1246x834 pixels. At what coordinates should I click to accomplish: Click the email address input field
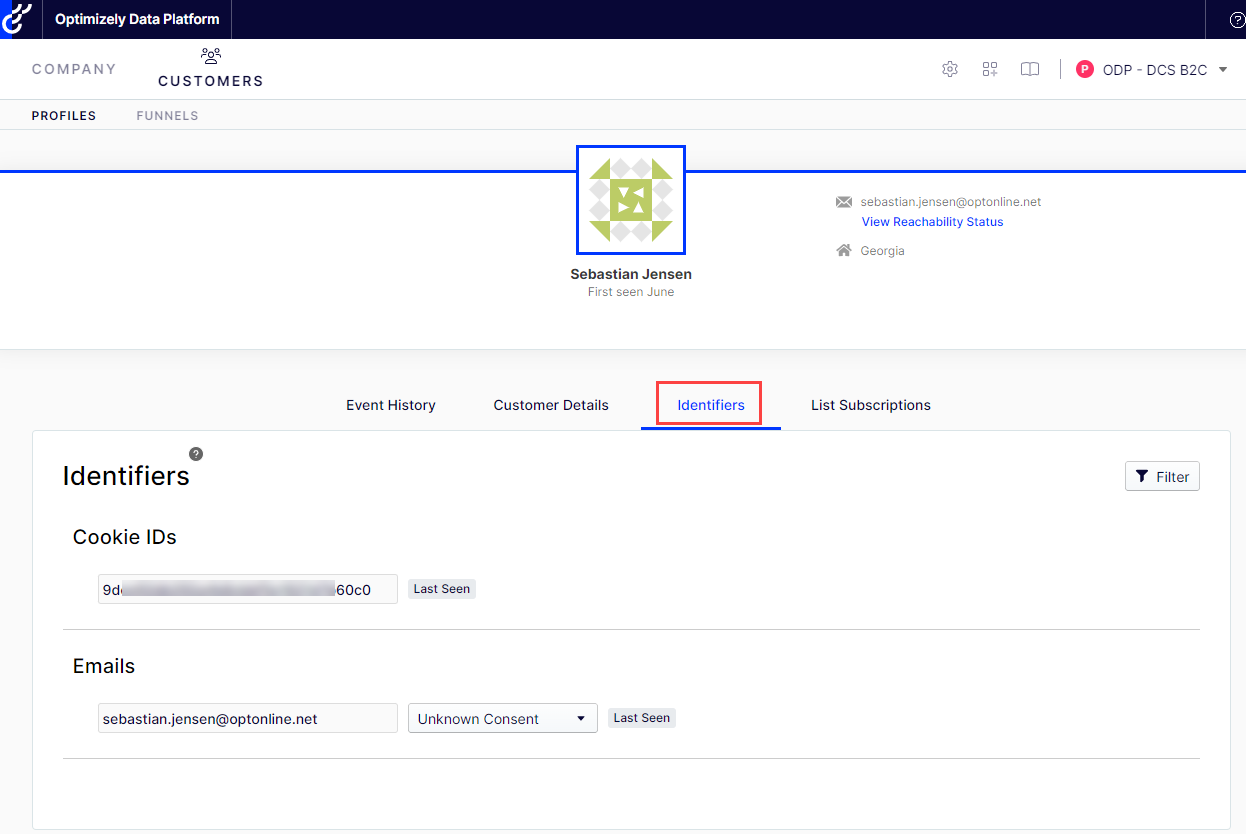tap(248, 718)
